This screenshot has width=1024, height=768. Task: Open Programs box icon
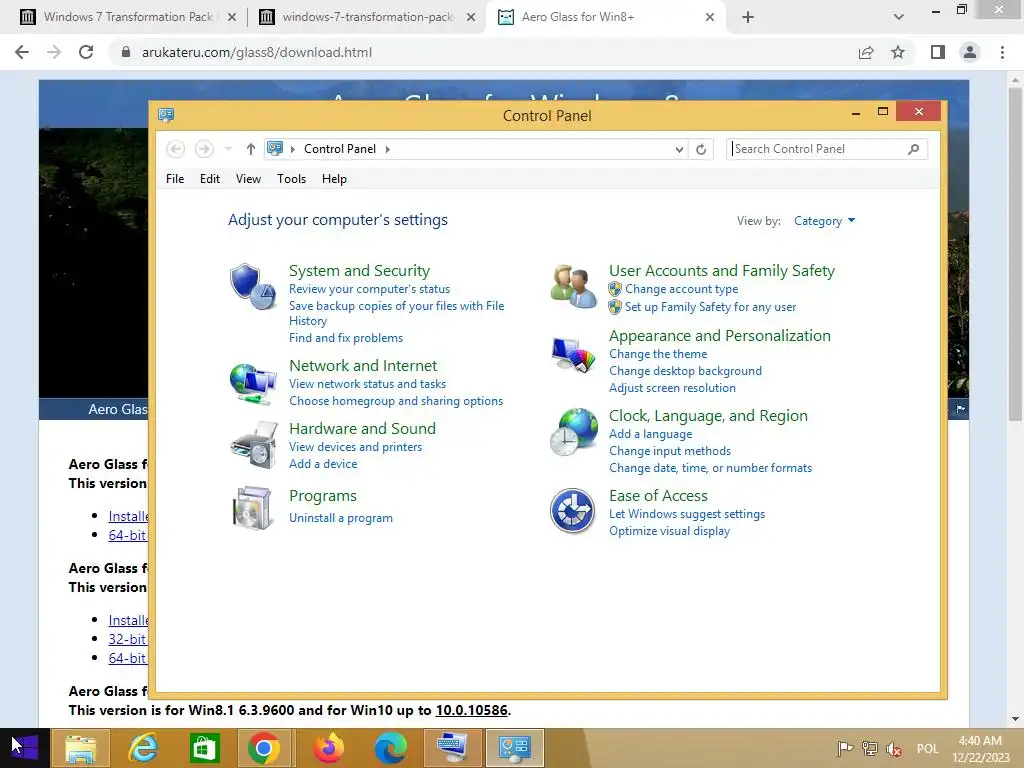pyautogui.click(x=253, y=507)
